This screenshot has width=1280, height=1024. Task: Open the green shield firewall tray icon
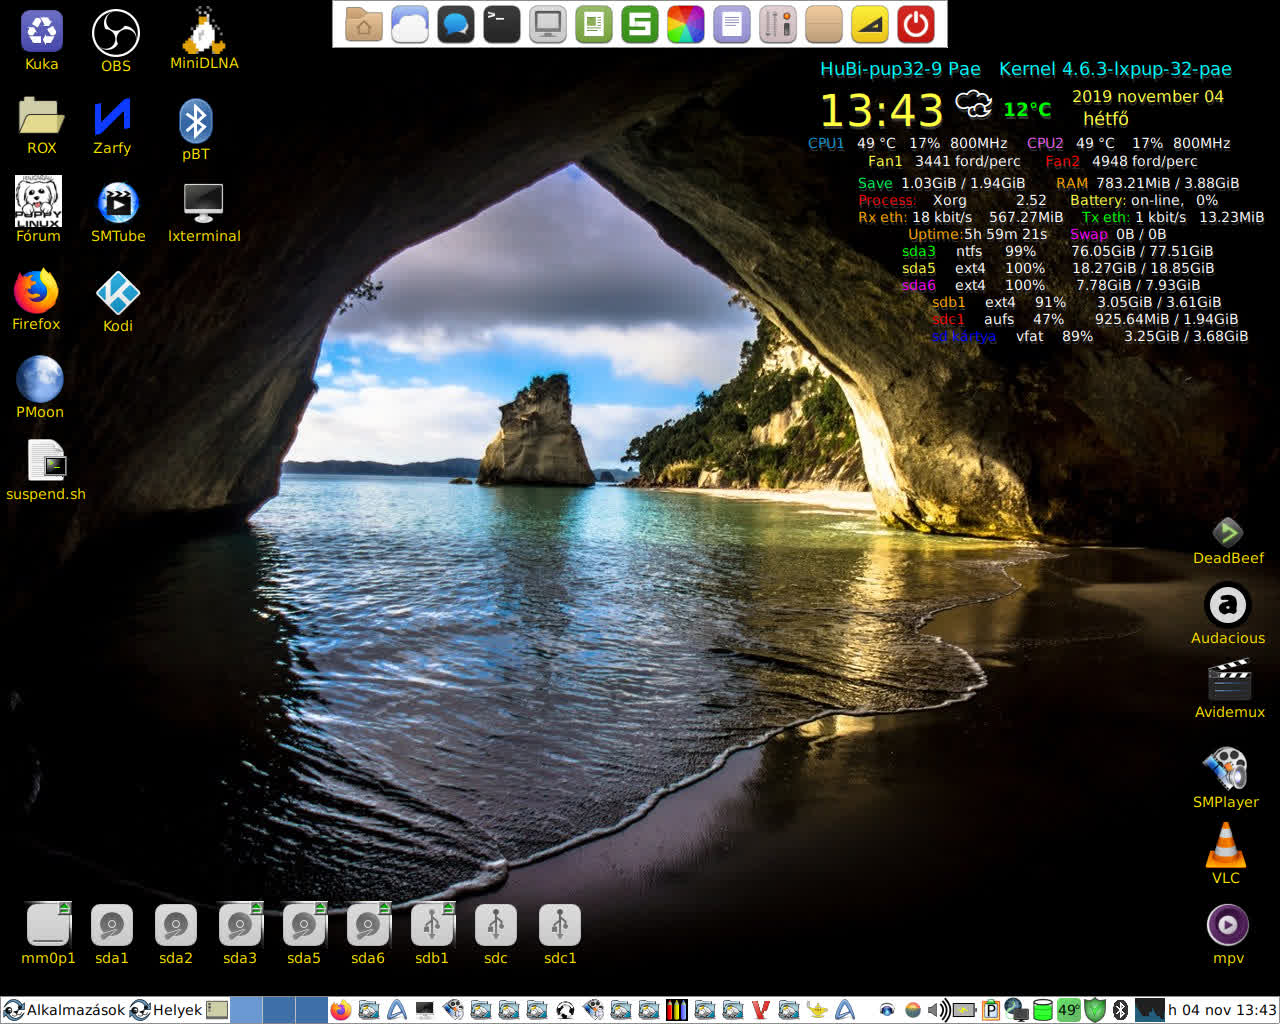[1094, 1010]
